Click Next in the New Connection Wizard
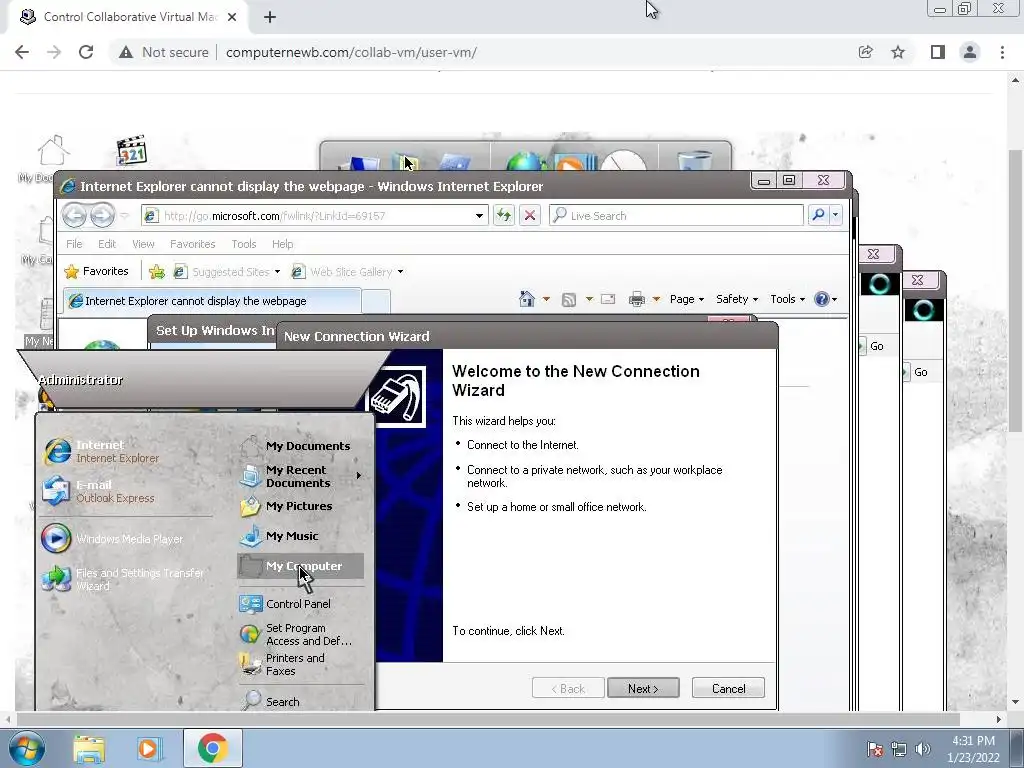Viewport: 1024px width, 768px height. coord(643,688)
